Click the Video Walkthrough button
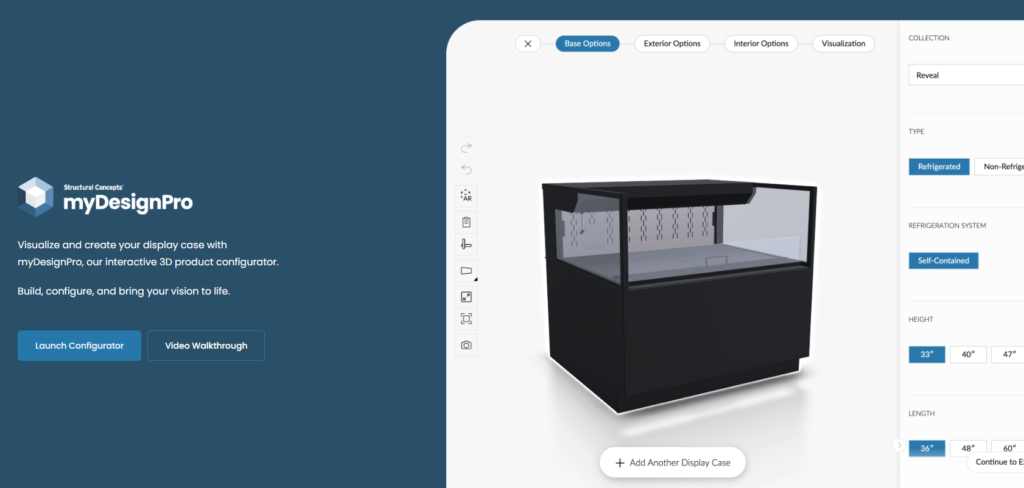 coord(206,346)
